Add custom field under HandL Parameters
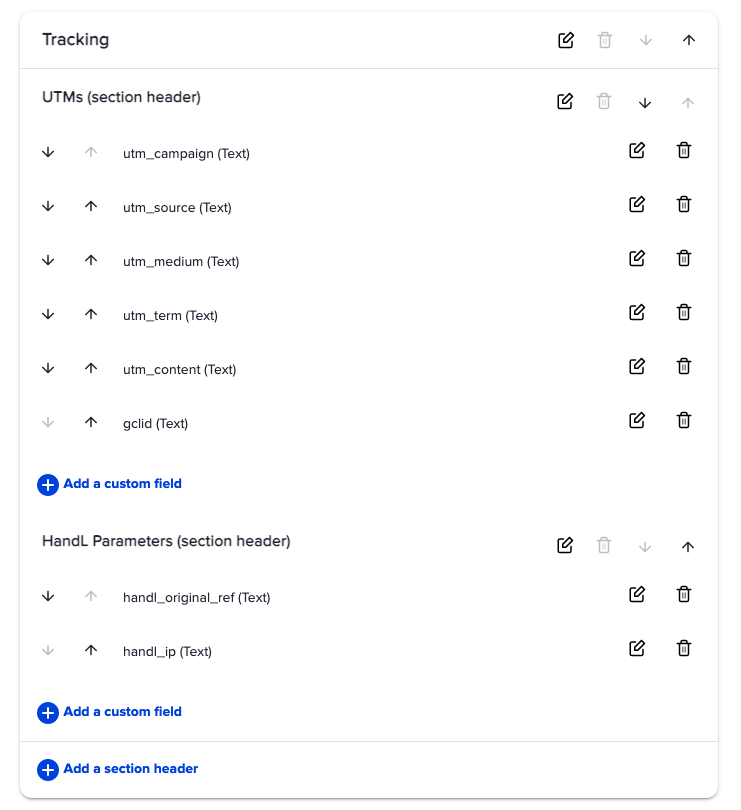Viewport: 741px width, 810px height. [x=110, y=712]
